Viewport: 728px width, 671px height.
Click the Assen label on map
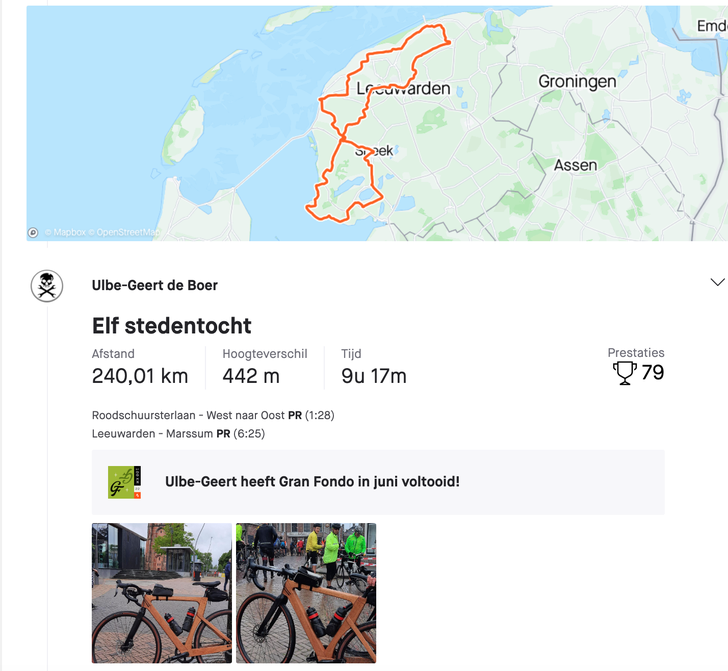point(575,165)
